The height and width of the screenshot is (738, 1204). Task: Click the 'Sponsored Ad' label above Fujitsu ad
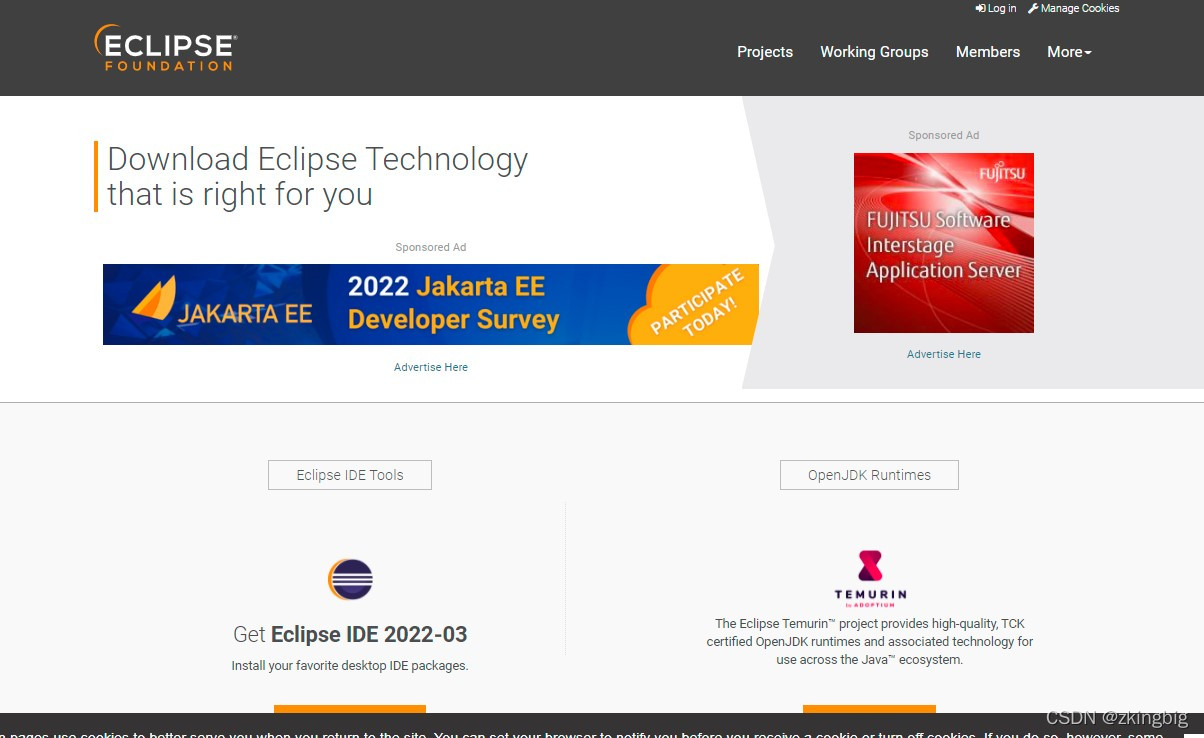[944, 135]
